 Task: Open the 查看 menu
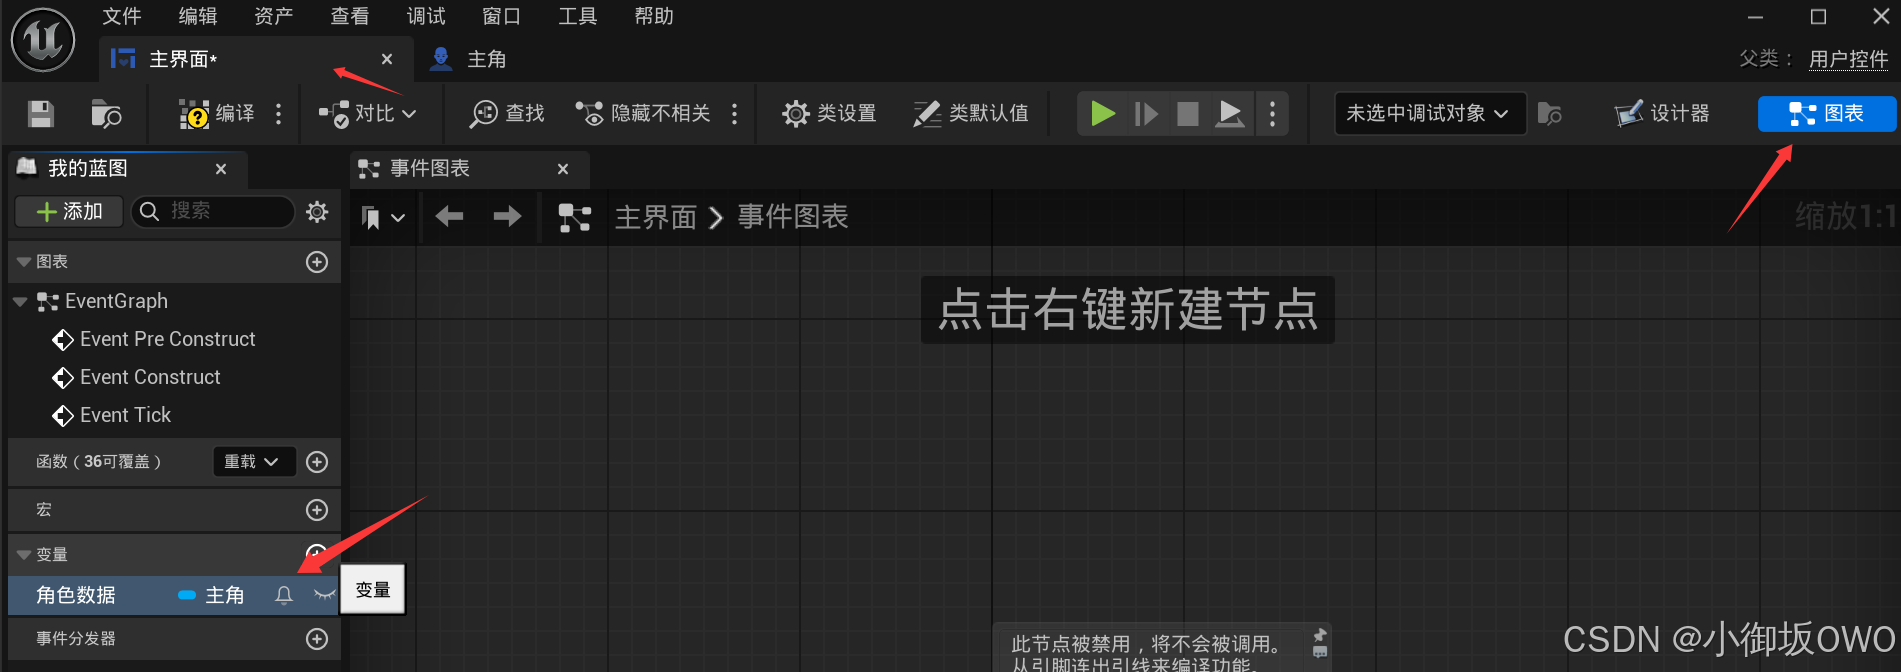350,16
